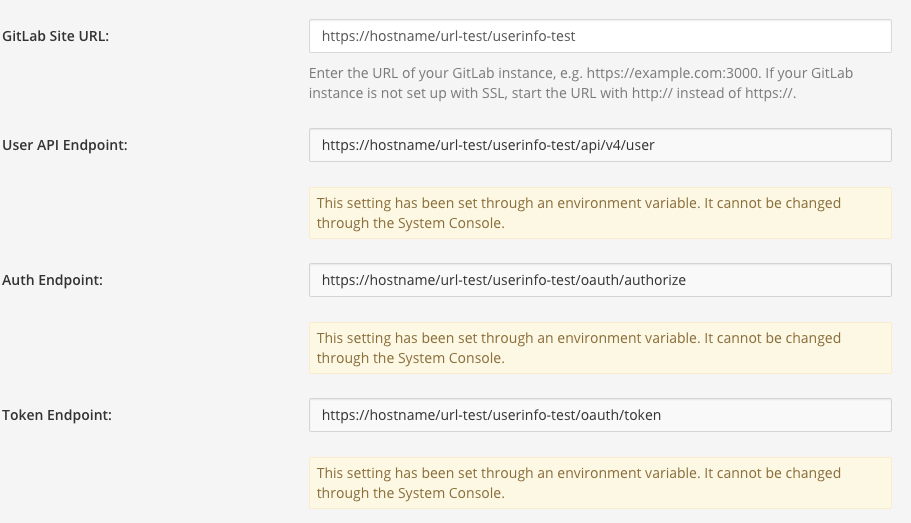Click the environment variable notice under Token Endpoint
The height and width of the screenshot is (523, 911).
tap(600, 483)
